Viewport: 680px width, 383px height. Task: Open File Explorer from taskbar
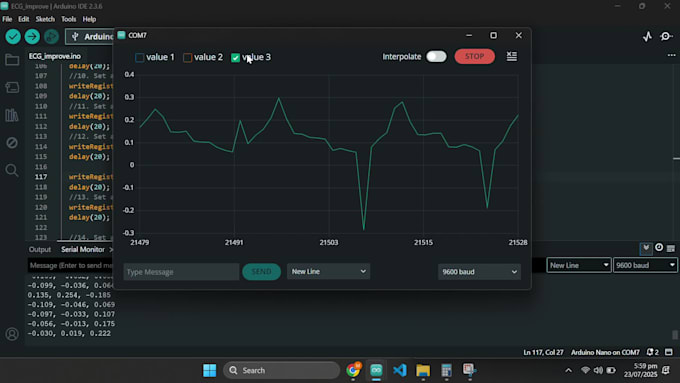pos(423,370)
